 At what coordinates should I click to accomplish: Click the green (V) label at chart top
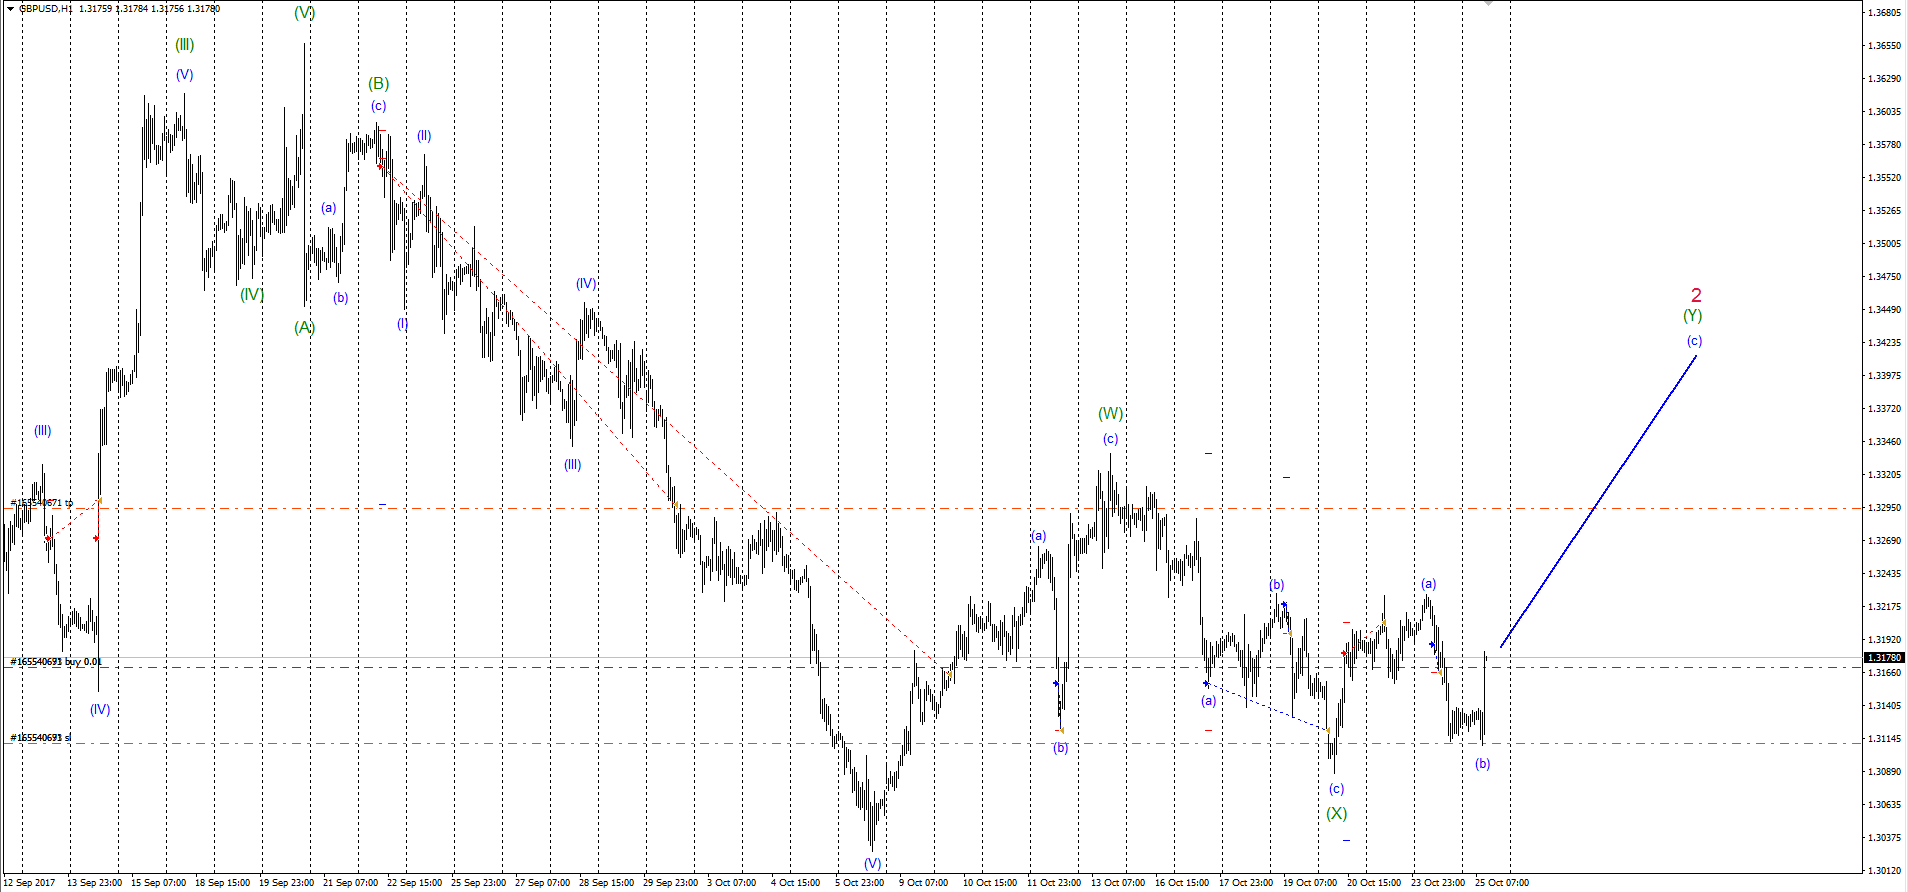point(304,13)
